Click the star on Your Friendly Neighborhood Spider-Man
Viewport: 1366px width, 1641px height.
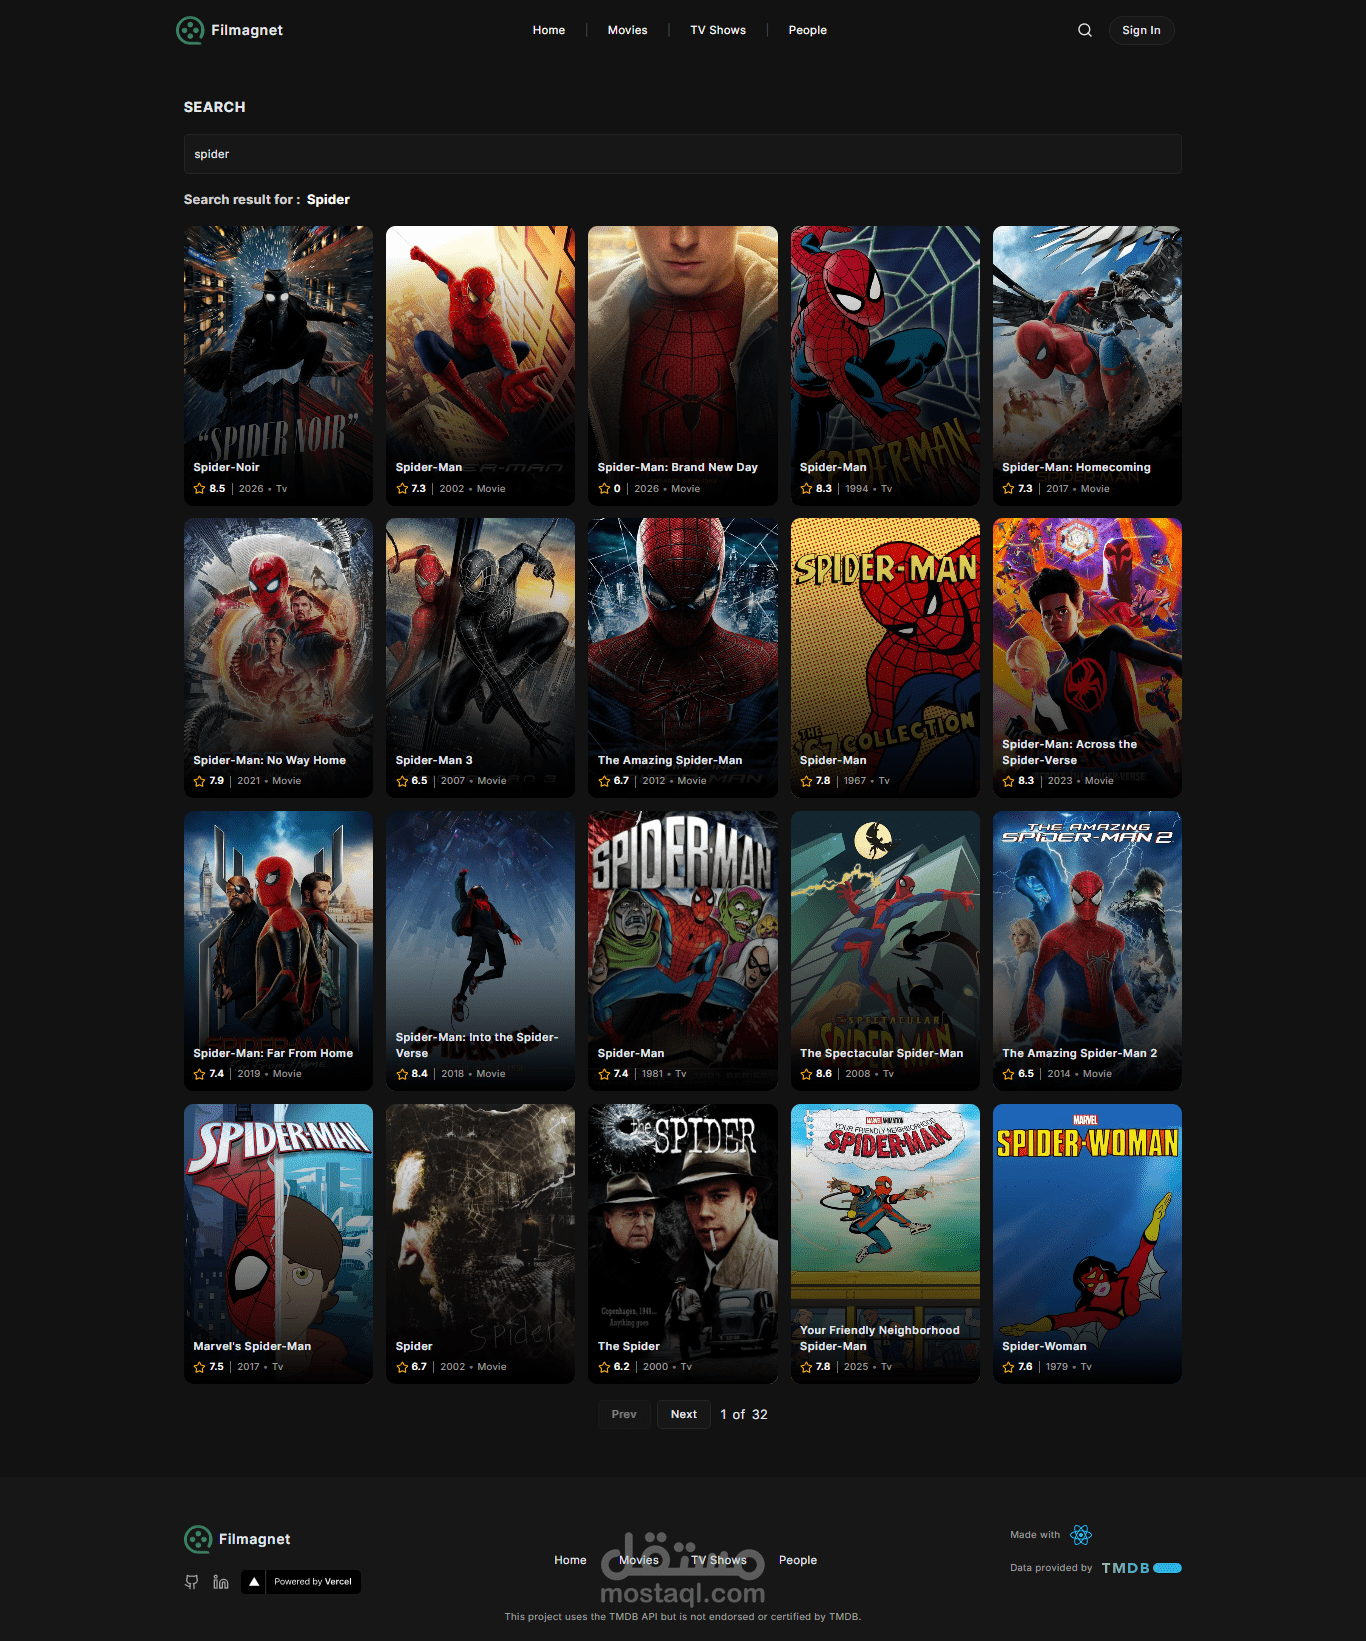tap(806, 1367)
